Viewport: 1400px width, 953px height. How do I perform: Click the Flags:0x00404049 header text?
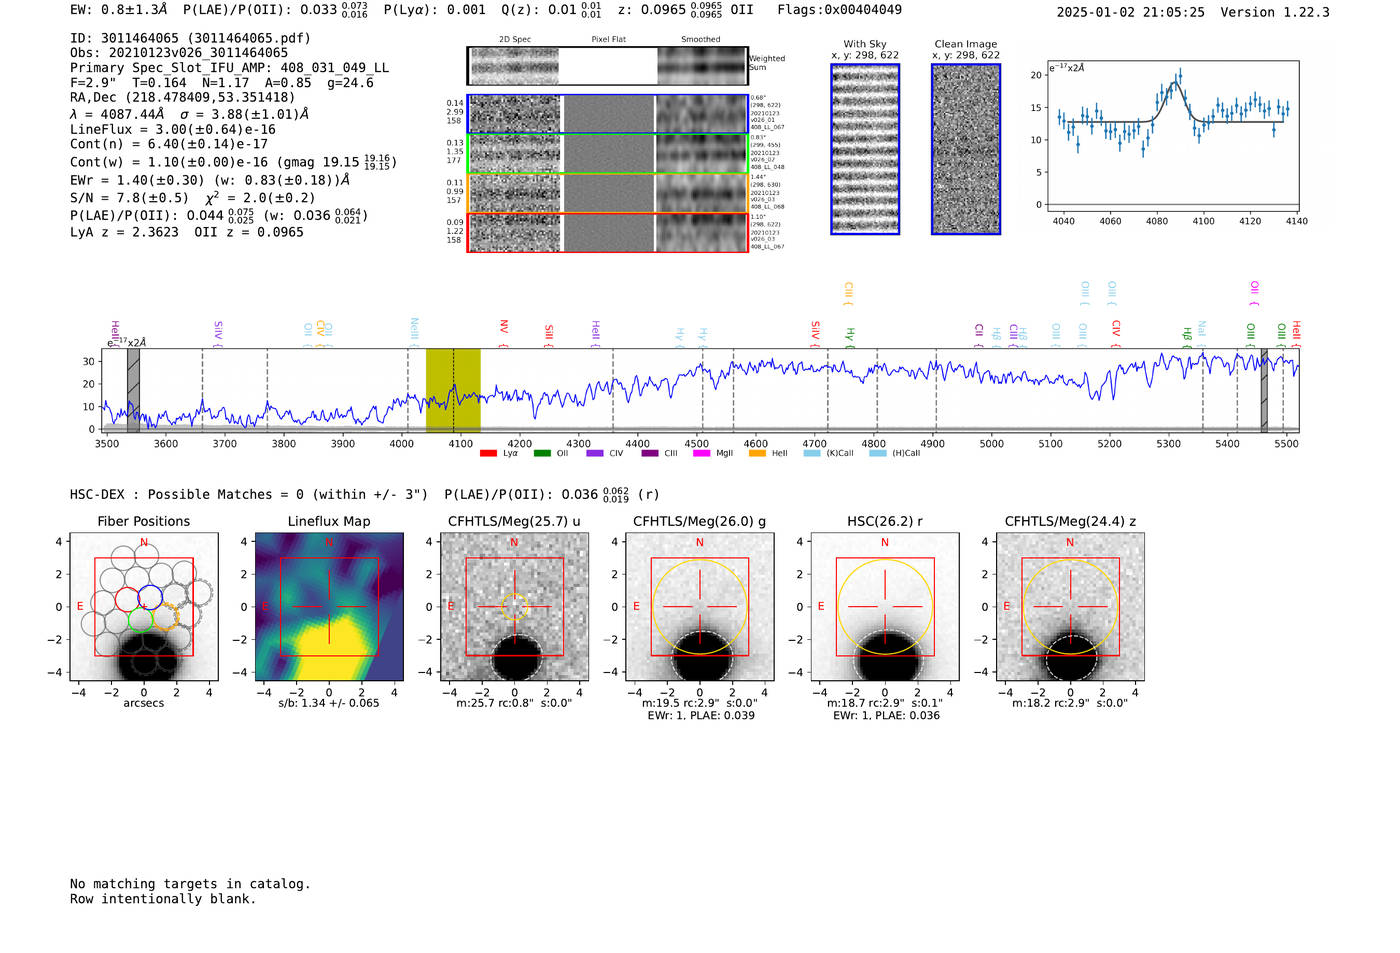840,10
